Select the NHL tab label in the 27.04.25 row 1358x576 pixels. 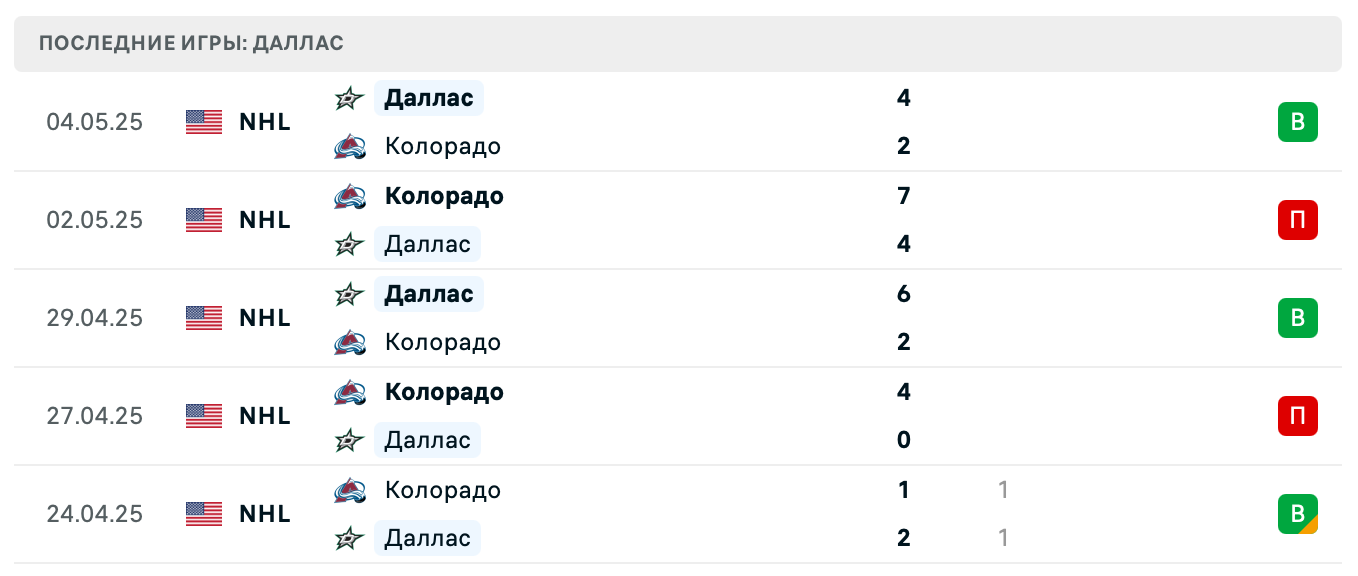[x=263, y=416]
